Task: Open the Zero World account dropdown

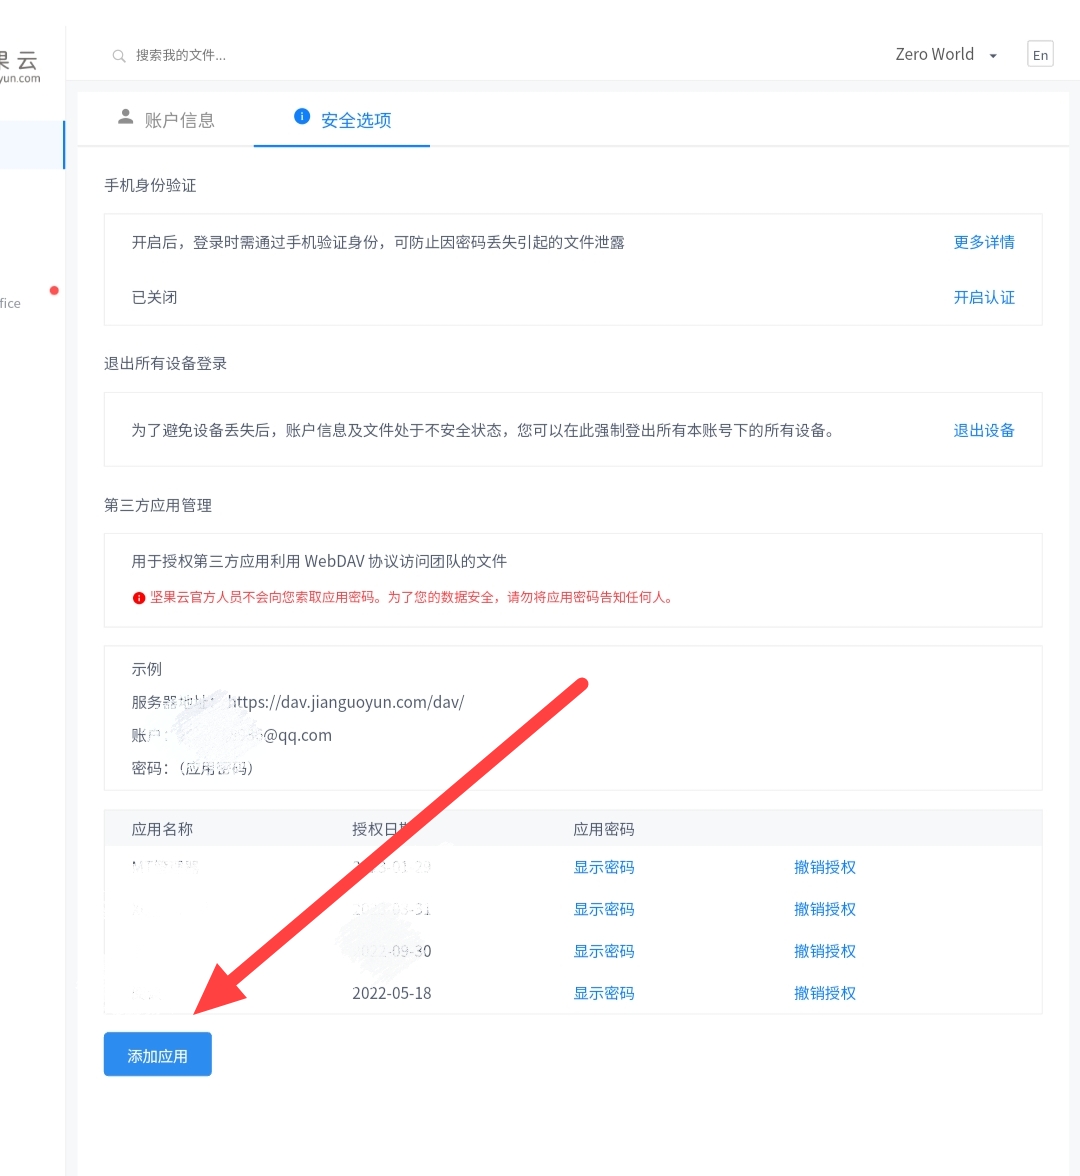Action: tap(934, 55)
